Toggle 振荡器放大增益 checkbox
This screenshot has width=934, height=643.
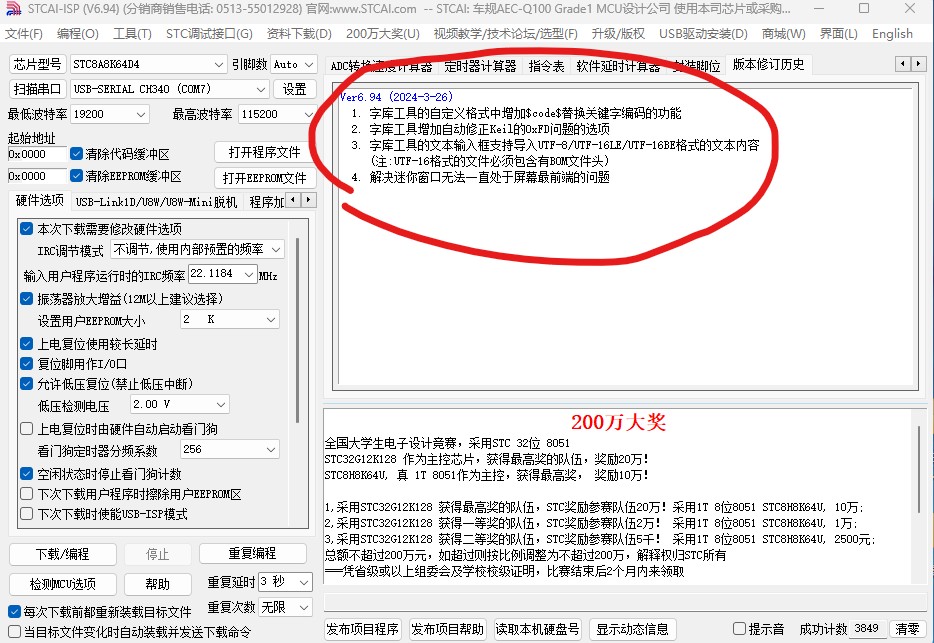[x=26, y=299]
